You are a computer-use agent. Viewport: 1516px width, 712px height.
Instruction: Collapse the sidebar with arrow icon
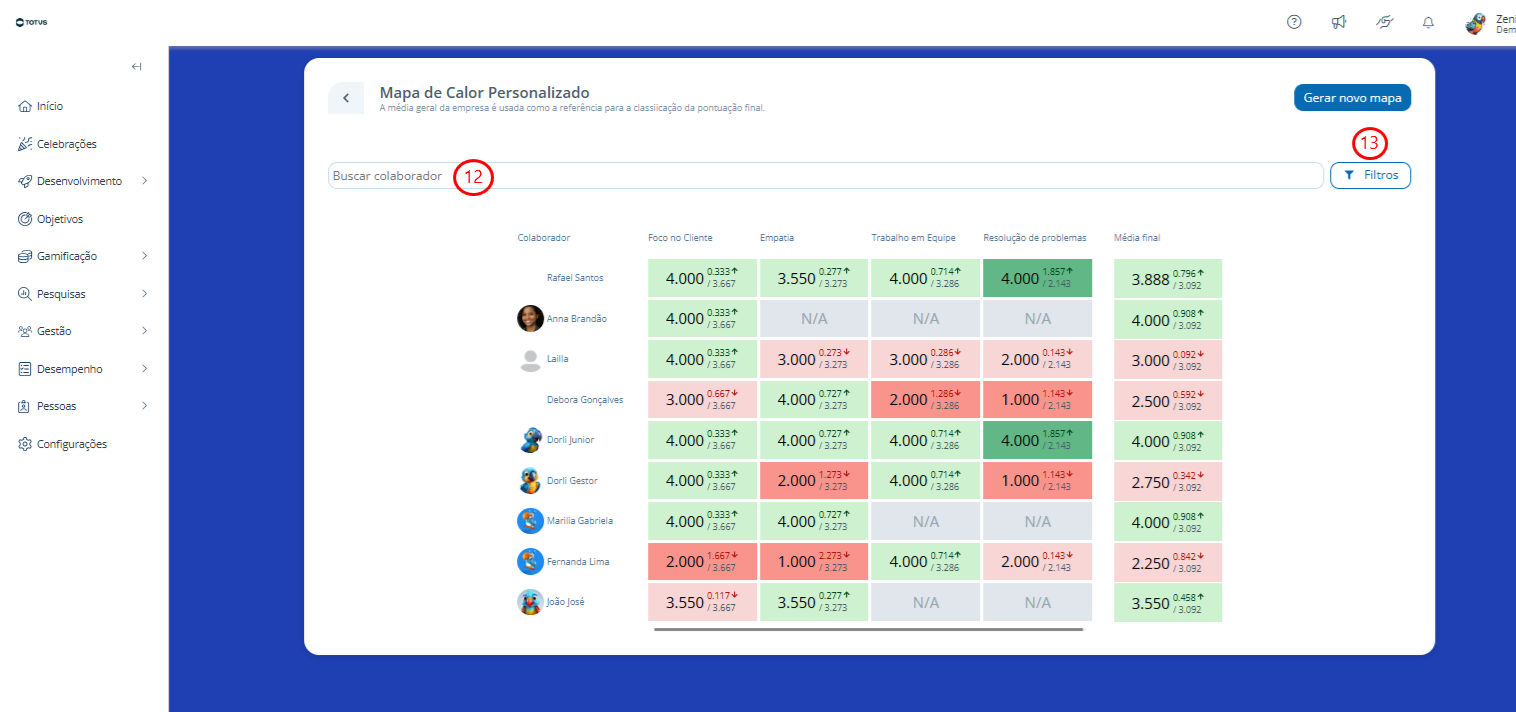pyautogui.click(x=137, y=67)
